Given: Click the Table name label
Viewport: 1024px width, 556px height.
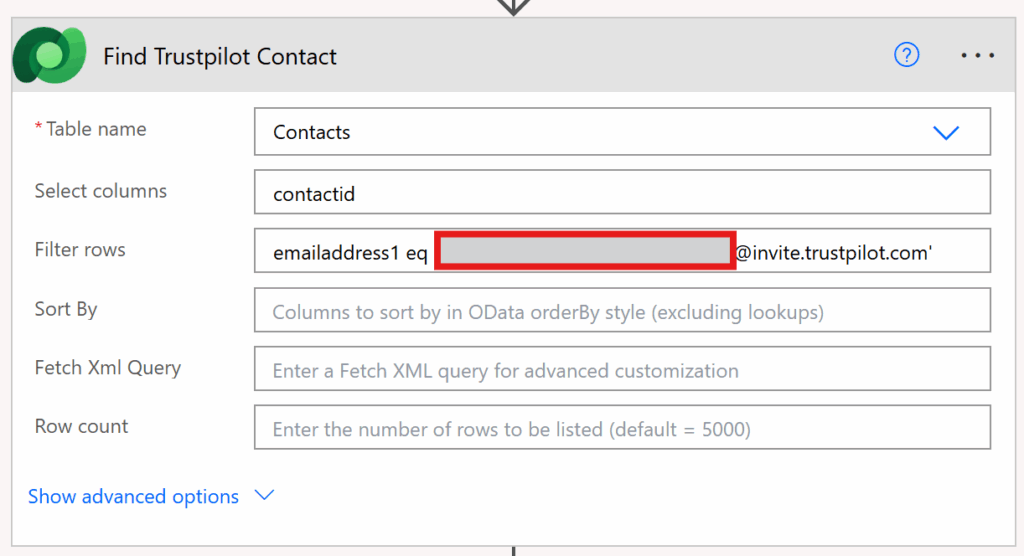Looking at the screenshot, I should pos(96,129).
